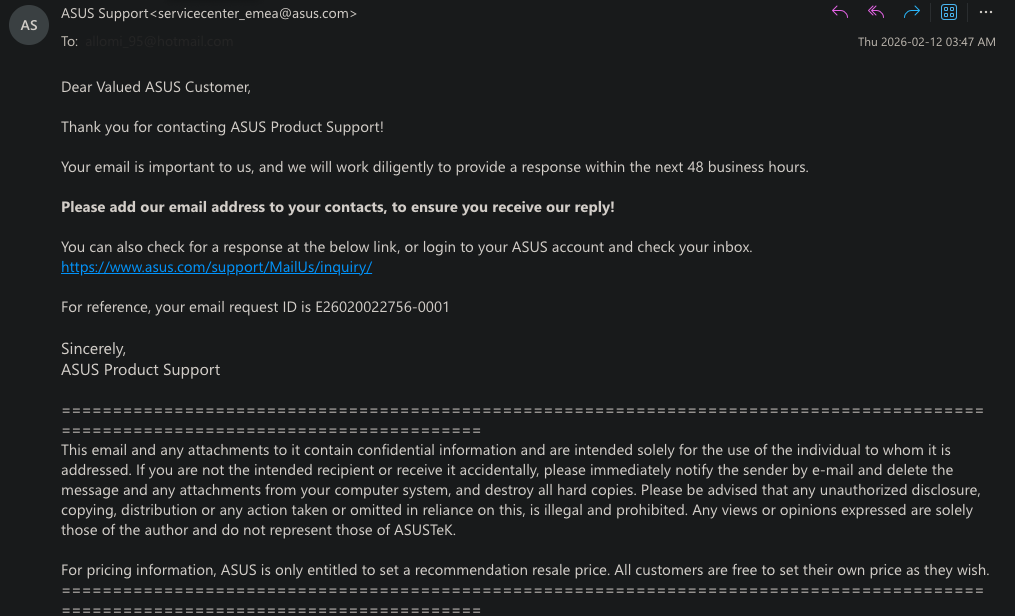Screen dimensions: 1015x616
Task: Click the ASUS Support sender address
Action: tap(209, 14)
